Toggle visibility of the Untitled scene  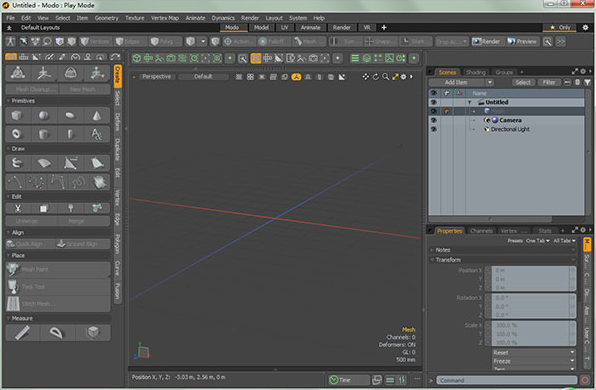tap(433, 102)
